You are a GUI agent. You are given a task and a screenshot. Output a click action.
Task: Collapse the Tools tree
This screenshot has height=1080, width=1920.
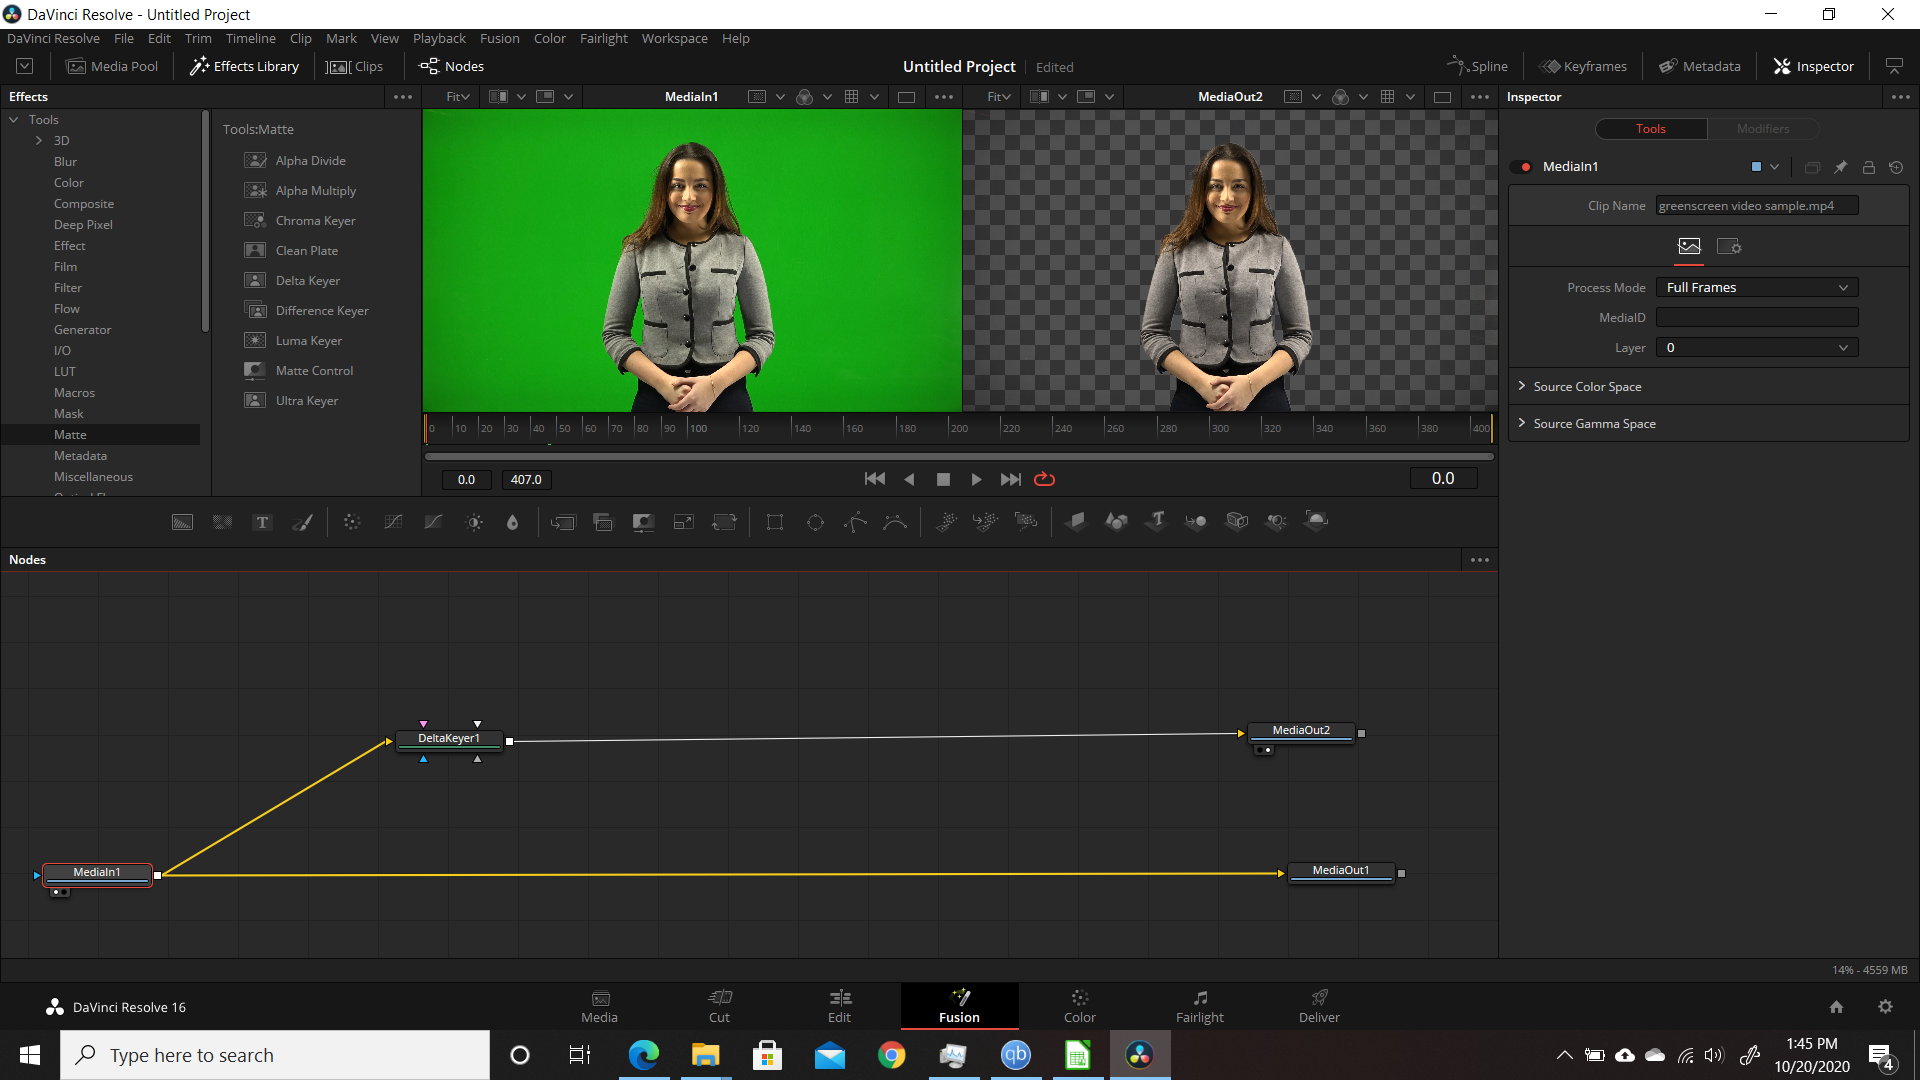pos(14,119)
